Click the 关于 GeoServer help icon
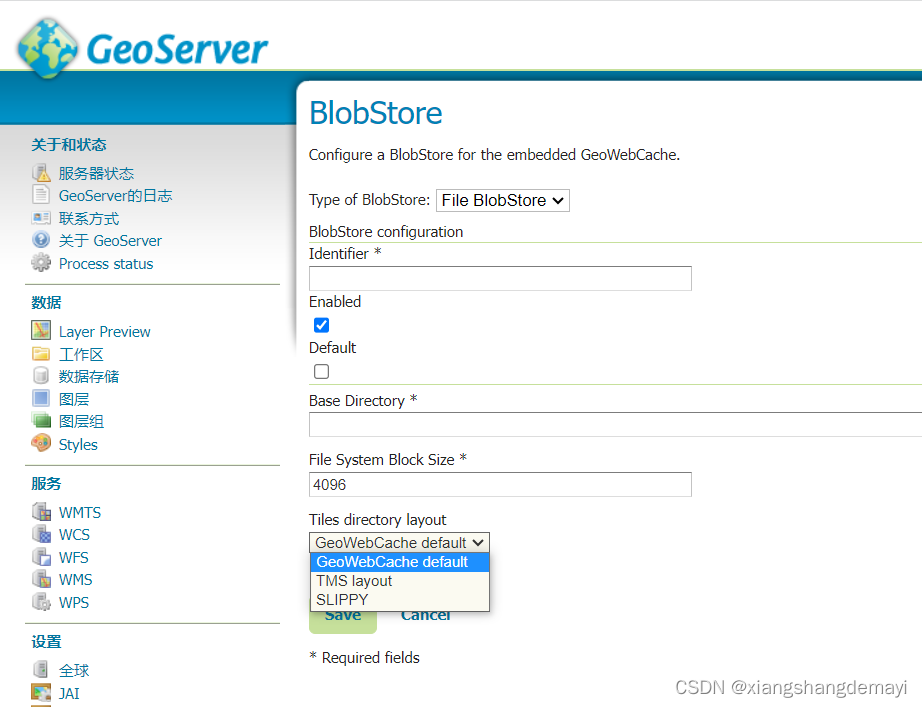This screenshot has width=922, height=707. click(41, 240)
